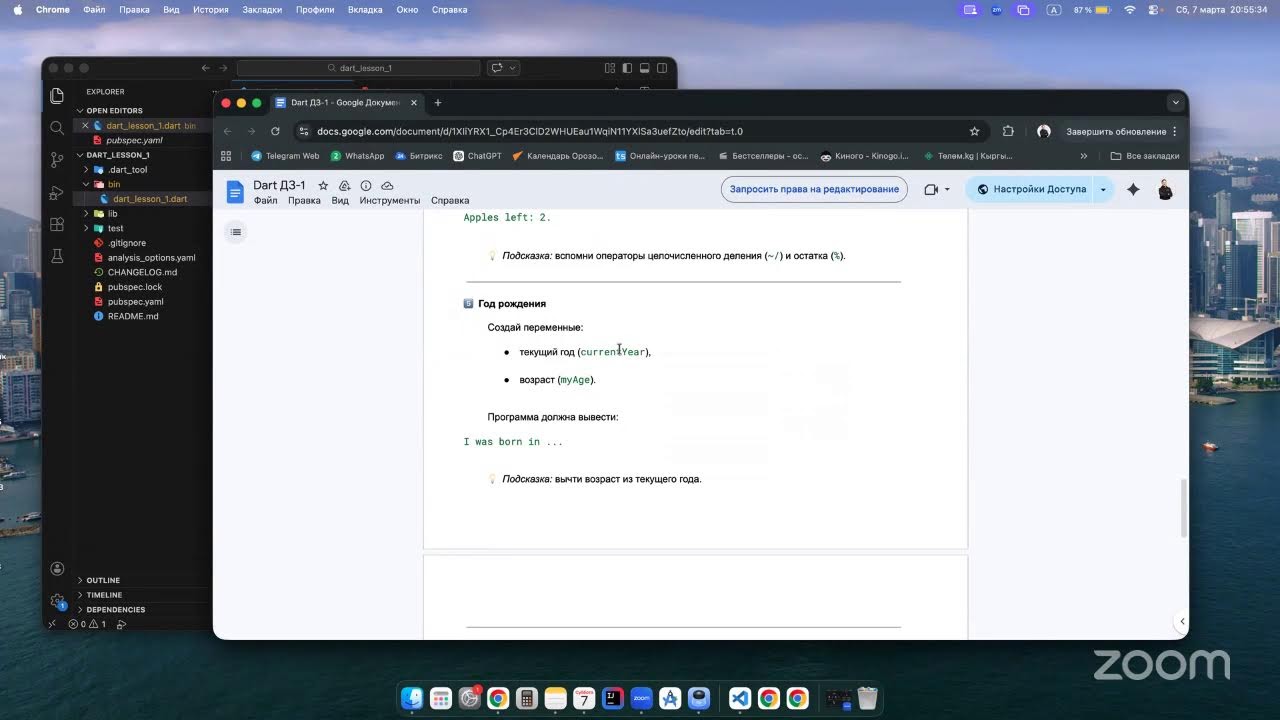View site information icon in address bar
This screenshot has height=720, width=1280.
click(x=304, y=131)
